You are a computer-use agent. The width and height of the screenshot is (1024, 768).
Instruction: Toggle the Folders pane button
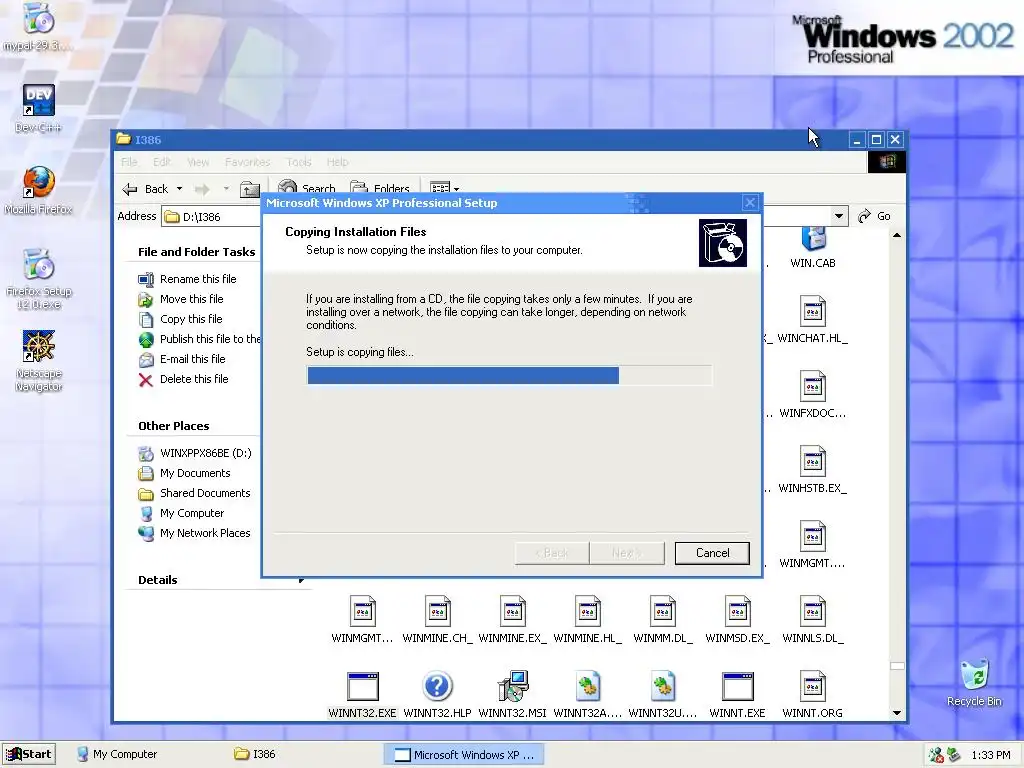[x=380, y=189]
